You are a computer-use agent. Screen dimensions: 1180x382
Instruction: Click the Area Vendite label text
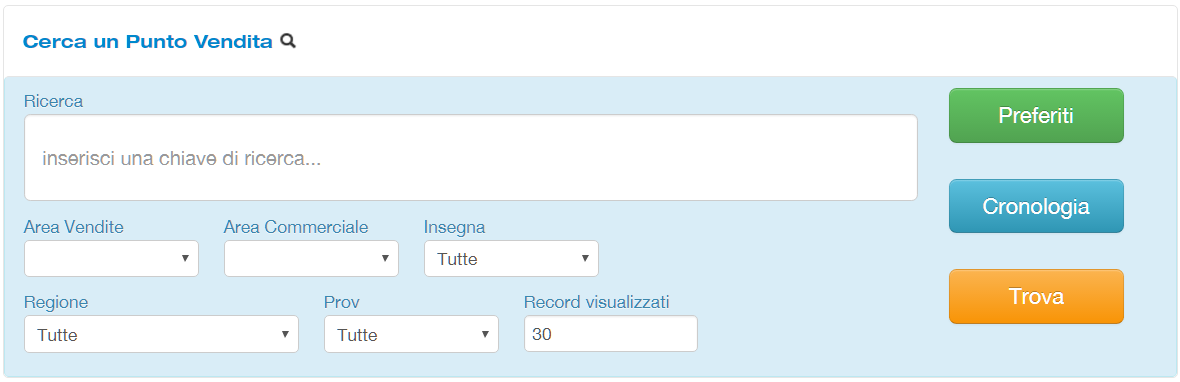74,227
